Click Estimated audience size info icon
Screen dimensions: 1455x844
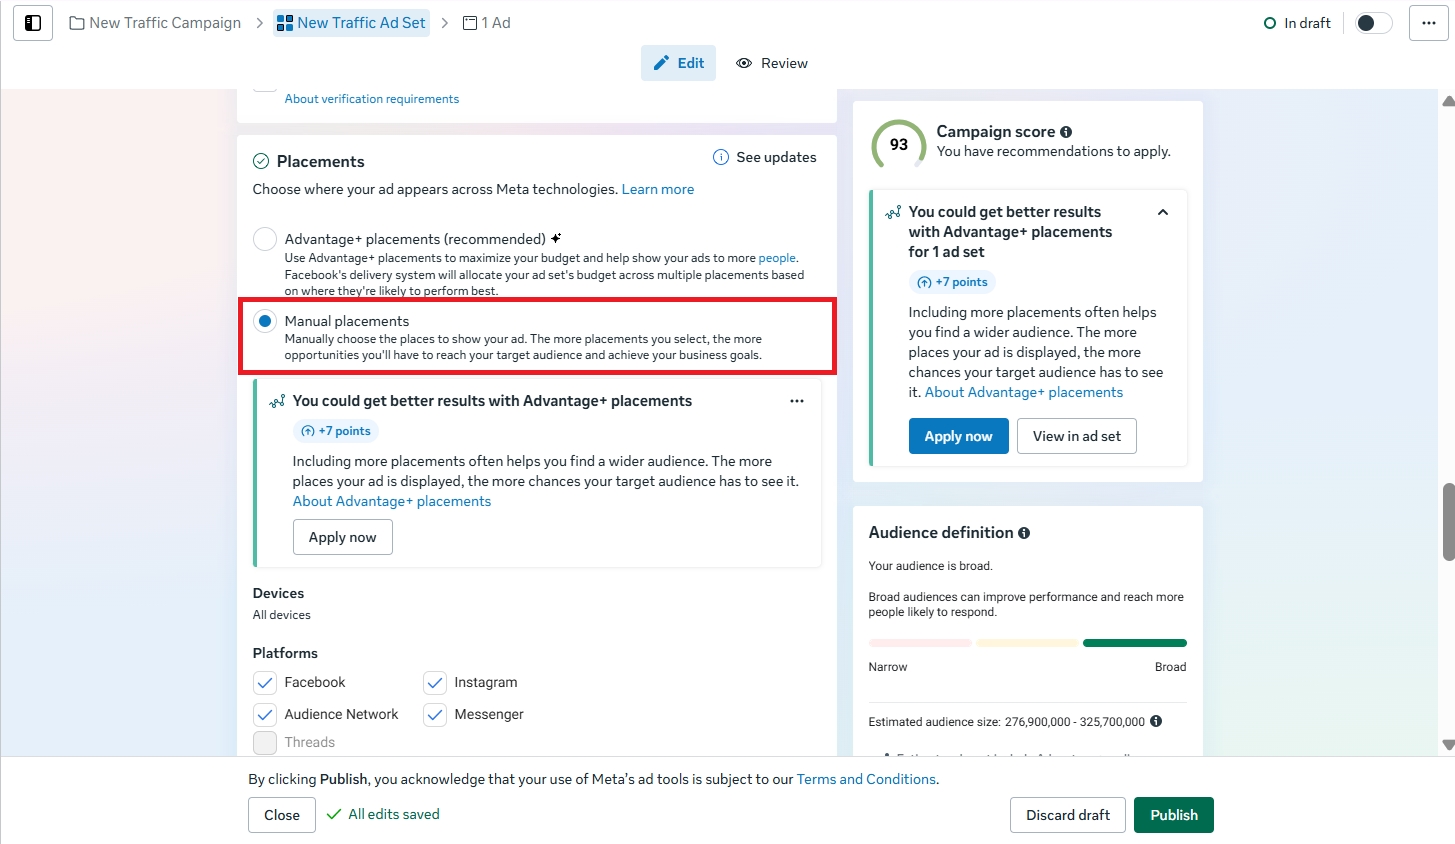coord(1156,721)
